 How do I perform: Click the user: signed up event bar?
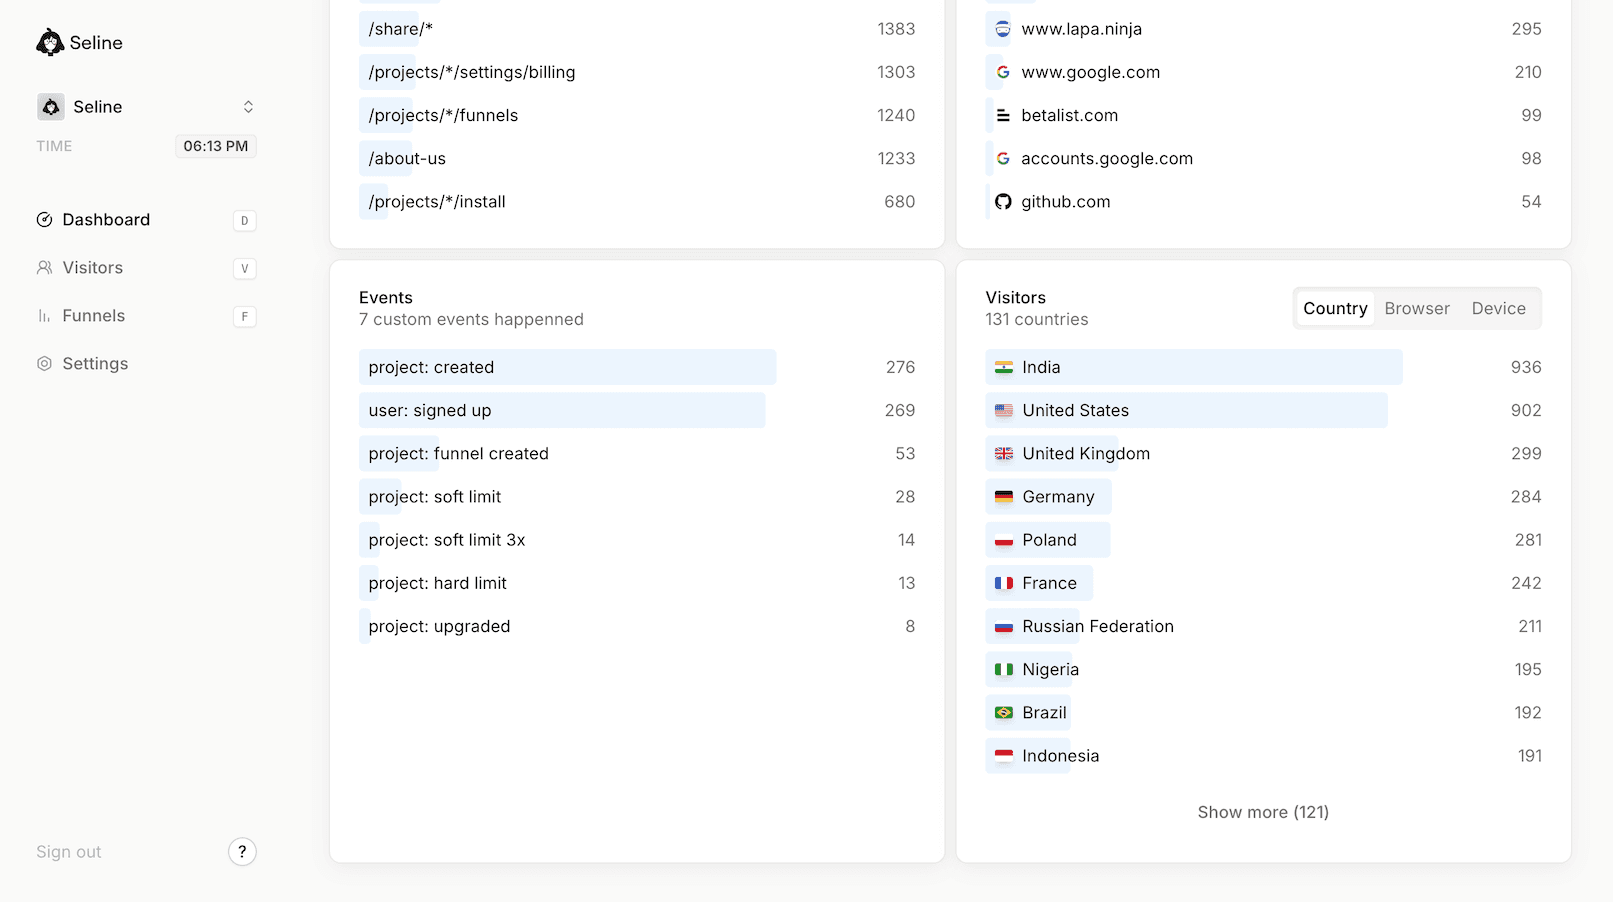(x=561, y=411)
